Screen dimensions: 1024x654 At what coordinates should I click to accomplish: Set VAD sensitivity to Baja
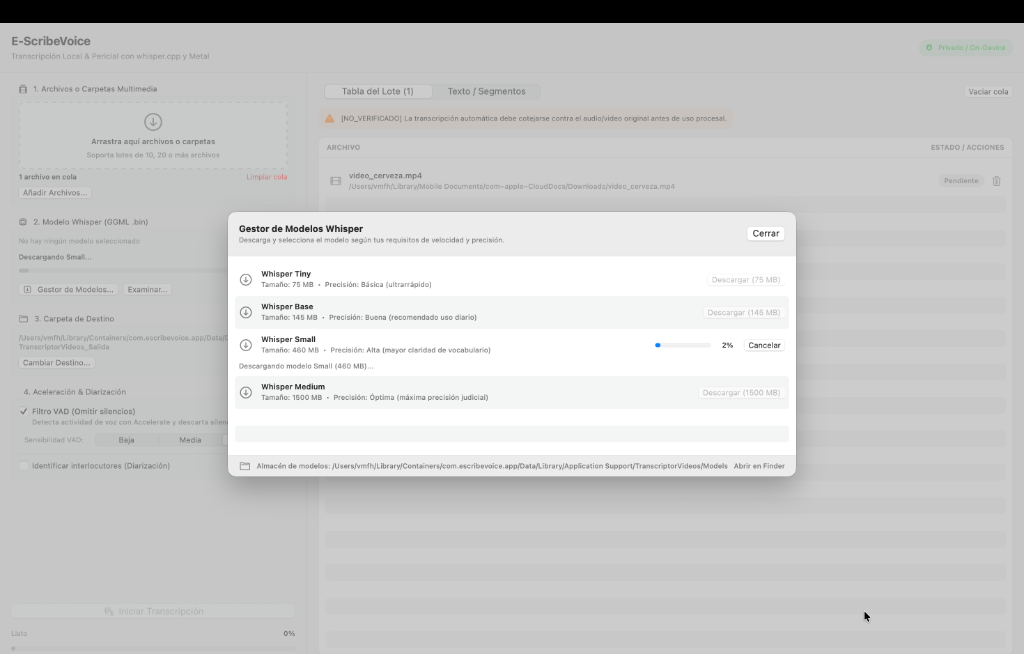[127, 440]
